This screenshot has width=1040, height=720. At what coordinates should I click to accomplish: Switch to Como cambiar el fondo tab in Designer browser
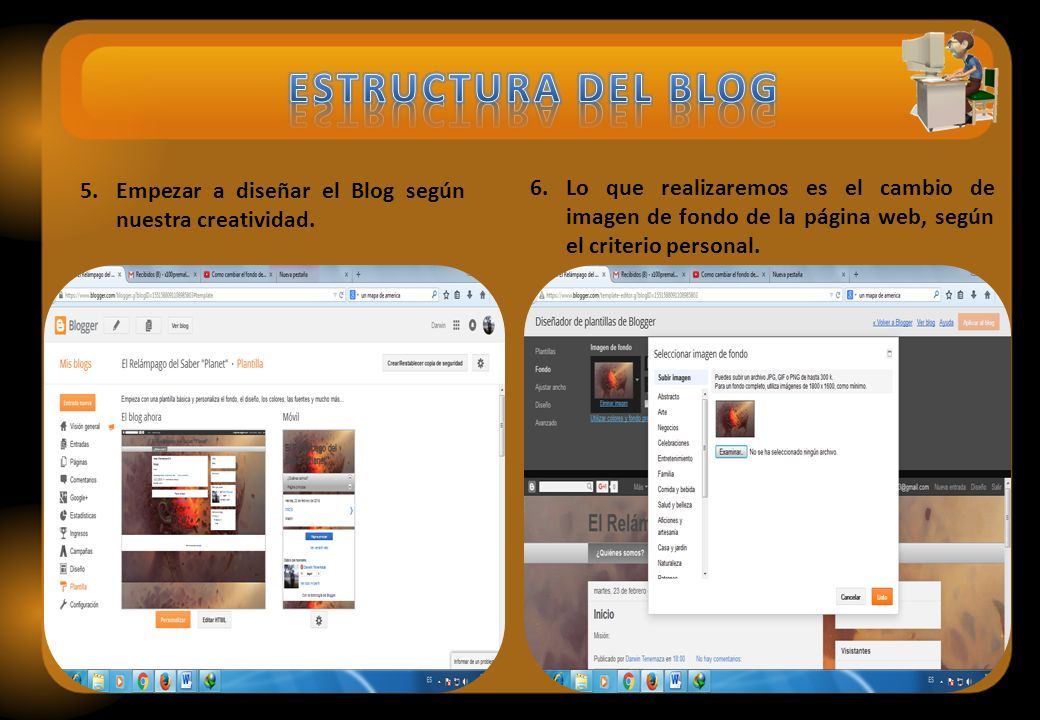pos(729,274)
